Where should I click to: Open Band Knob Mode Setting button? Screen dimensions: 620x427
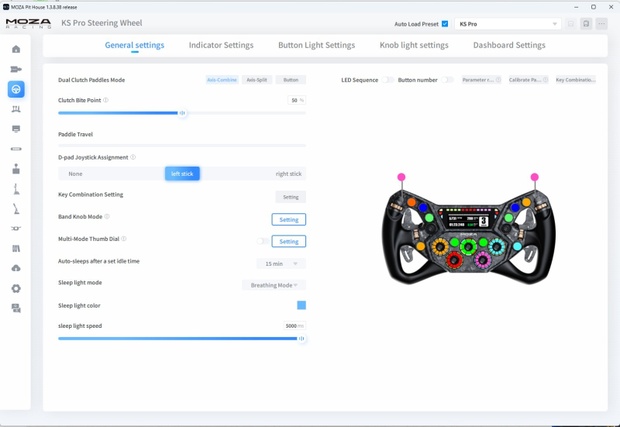(x=289, y=219)
